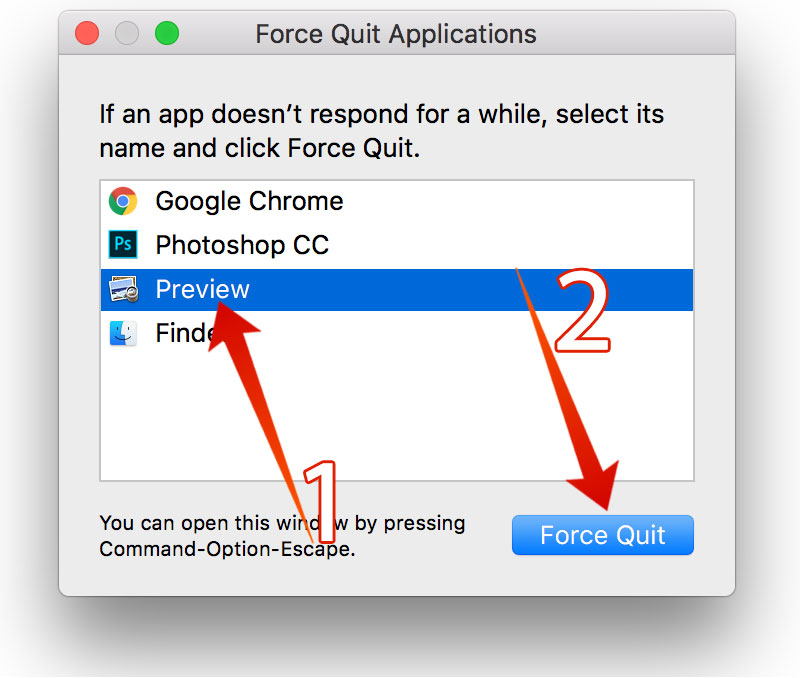Screen dimensions: 800x678
Task: Click the red number 1 annotation
Action: (321, 501)
